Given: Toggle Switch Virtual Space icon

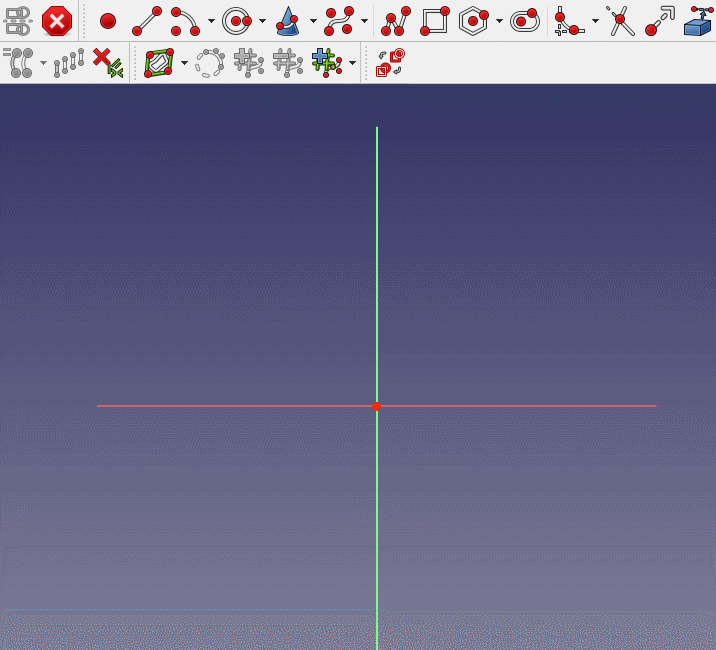Looking at the screenshot, I should [390, 63].
